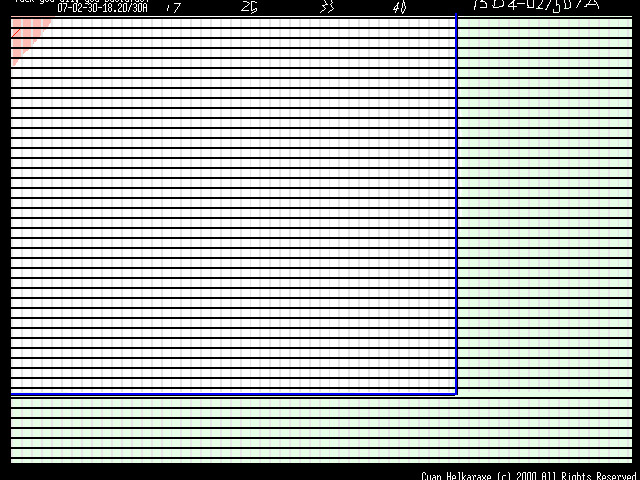
Task: Click the corner where the blue lines meet
Action: [x=457, y=395]
